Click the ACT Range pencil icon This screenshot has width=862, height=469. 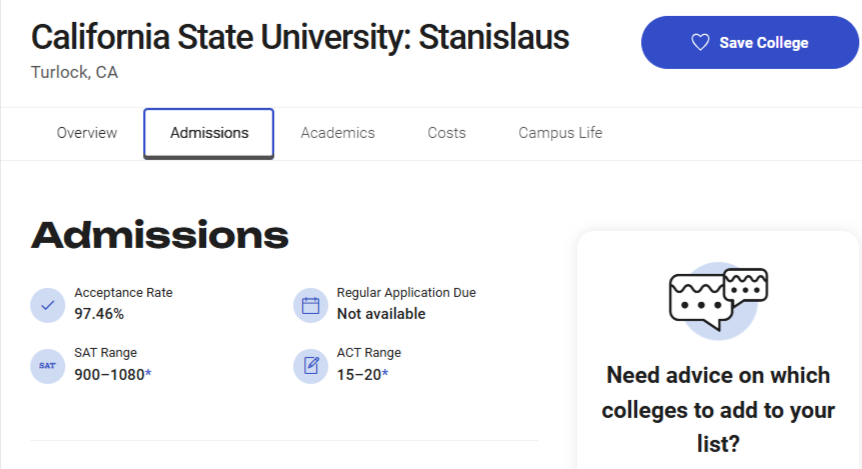(311, 366)
